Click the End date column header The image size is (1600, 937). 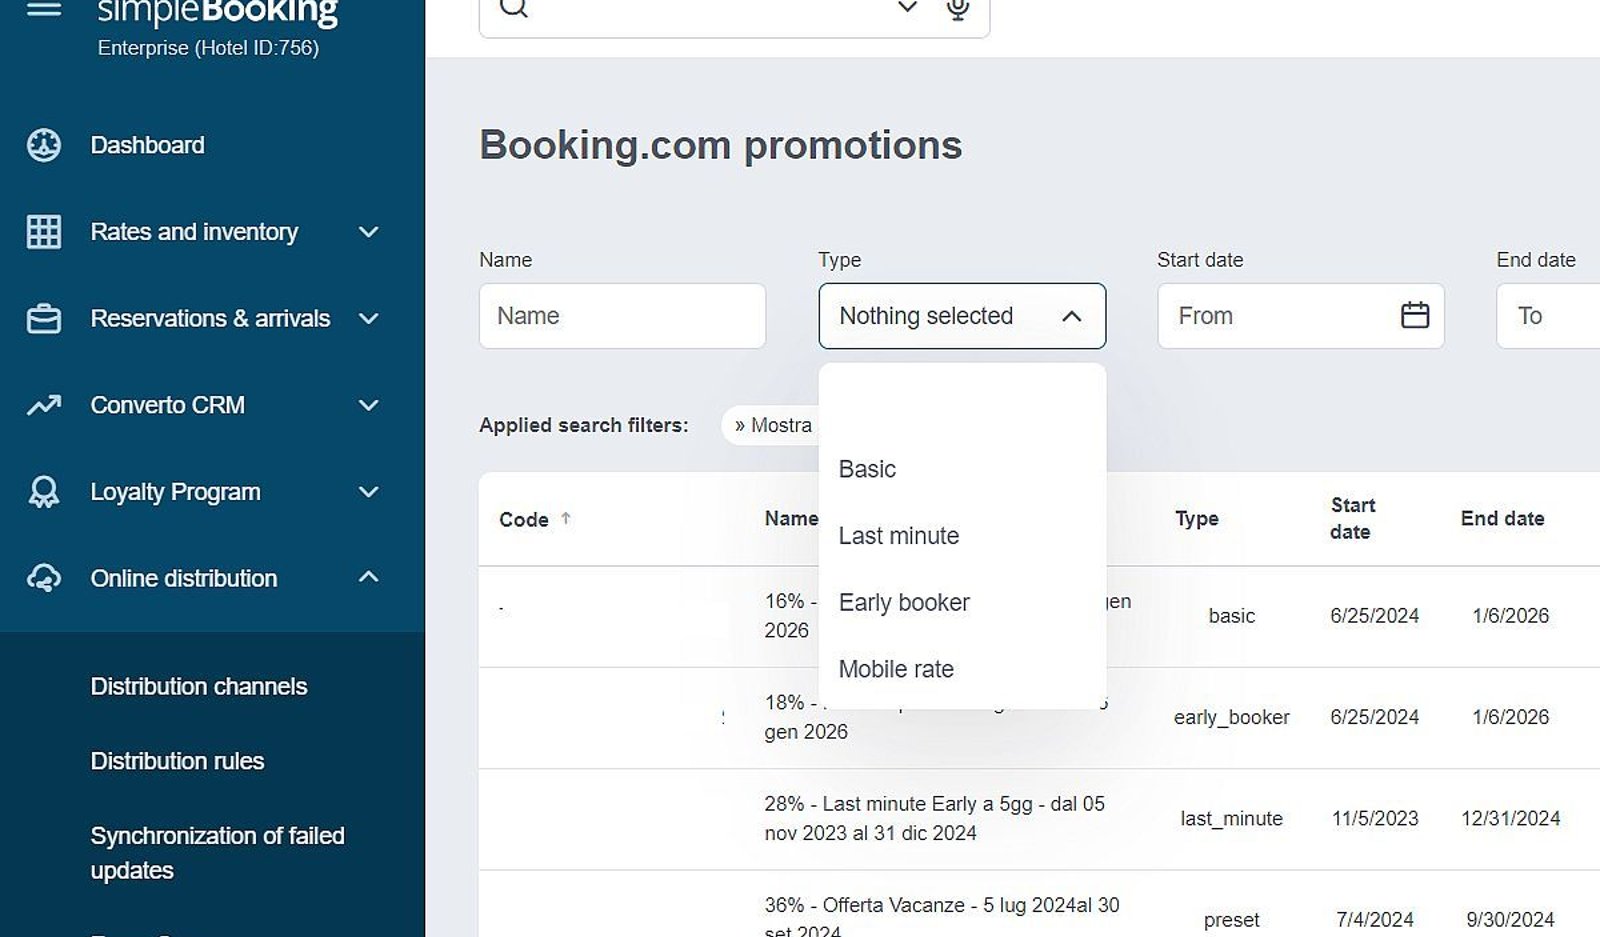pos(1502,518)
